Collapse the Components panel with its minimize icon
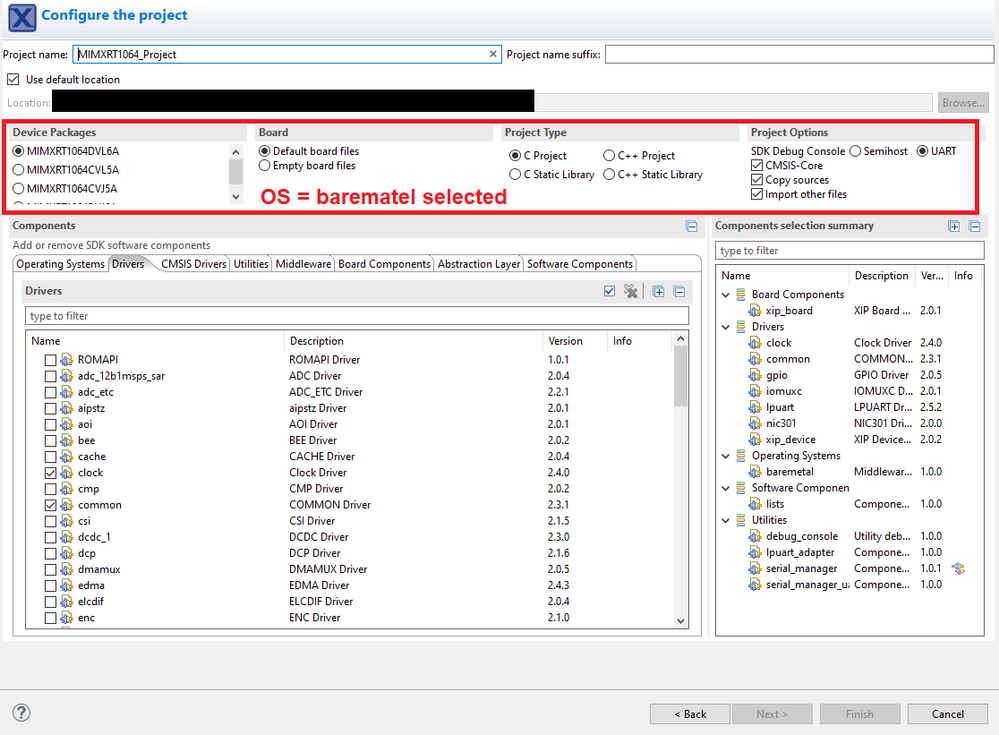Image resolution: width=999 pixels, height=735 pixels. coord(692,226)
